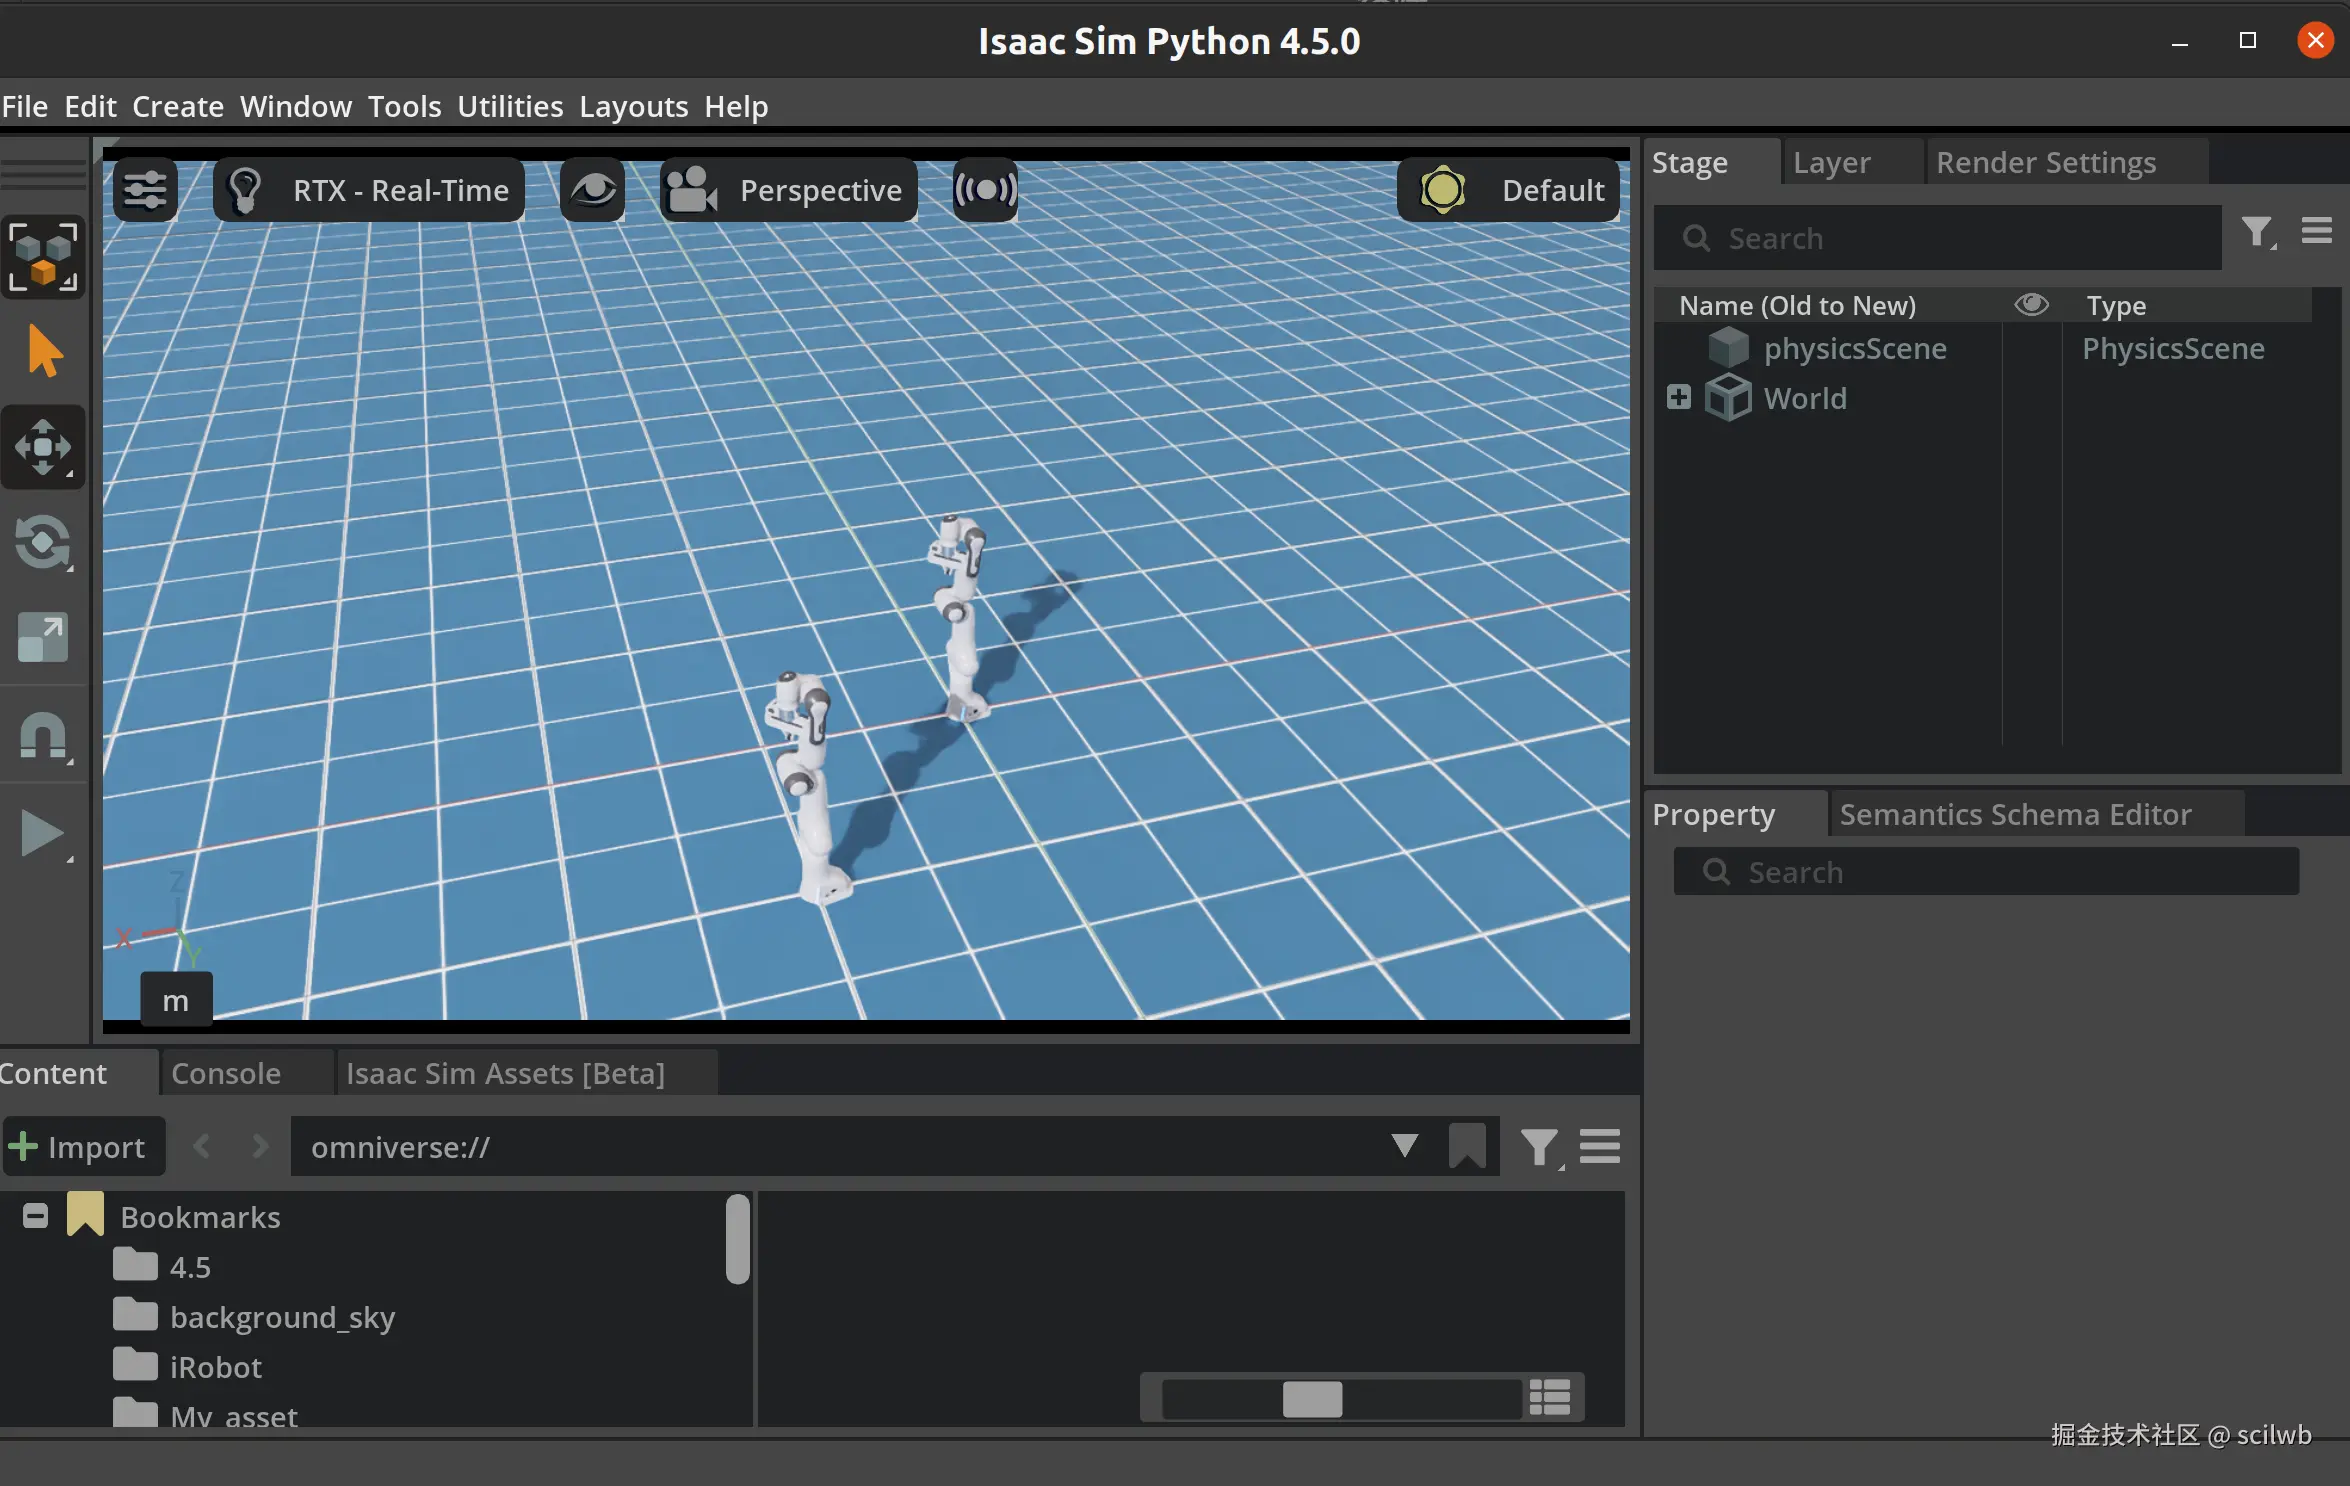
Task: Open the Default lighting menu
Action: (x=1509, y=190)
